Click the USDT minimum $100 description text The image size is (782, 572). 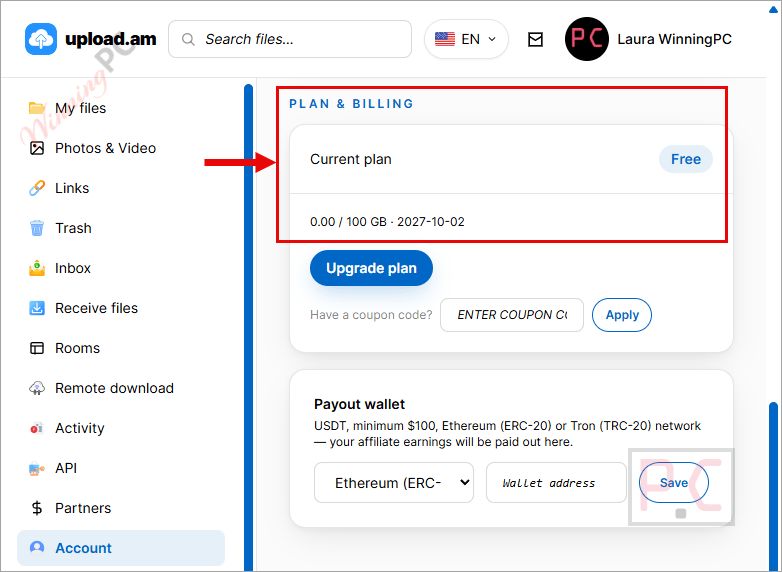(x=507, y=434)
